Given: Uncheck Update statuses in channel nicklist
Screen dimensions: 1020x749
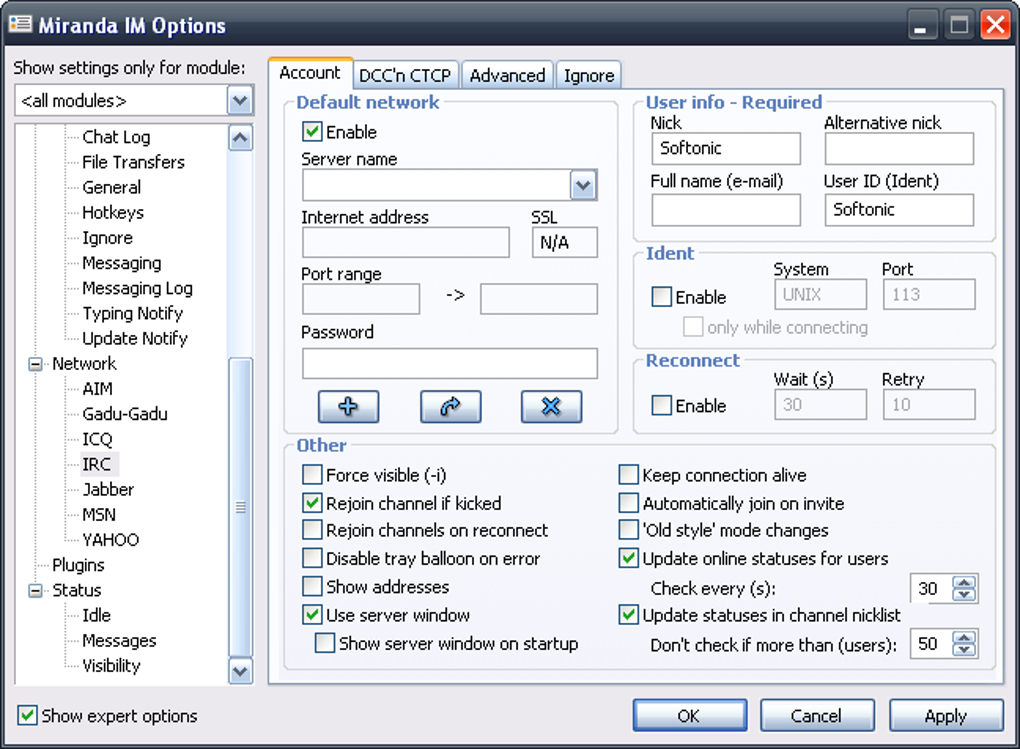Looking at the screenshot, I should (x=628, y=615).
